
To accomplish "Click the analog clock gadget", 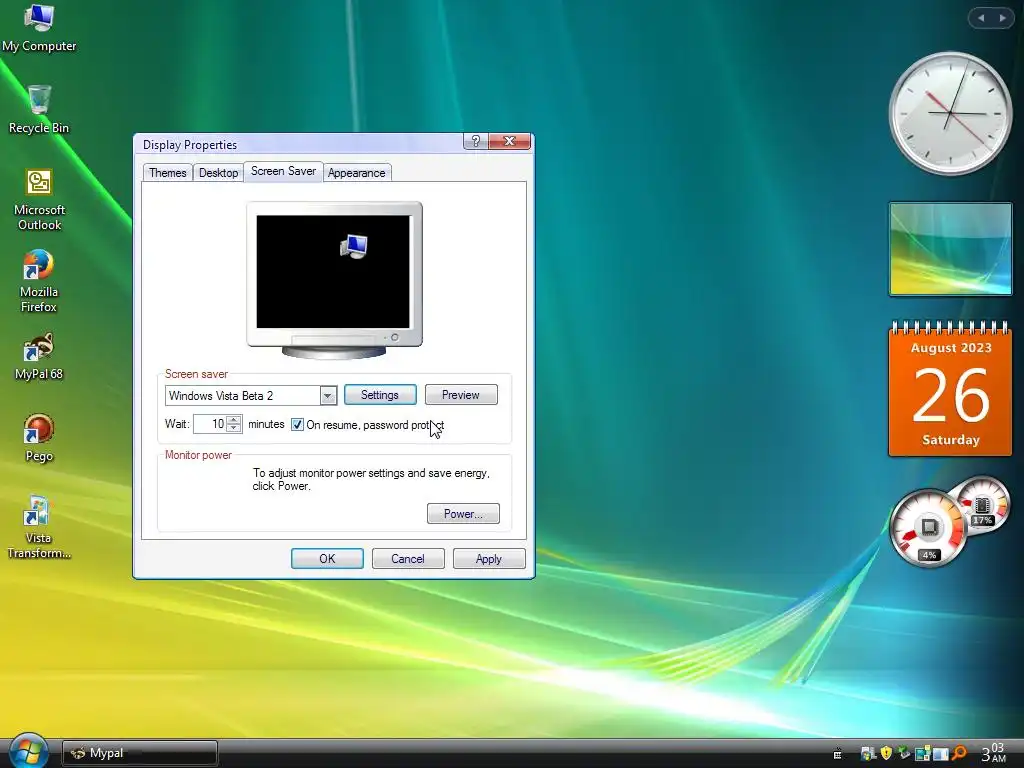I will pos(951,113).
